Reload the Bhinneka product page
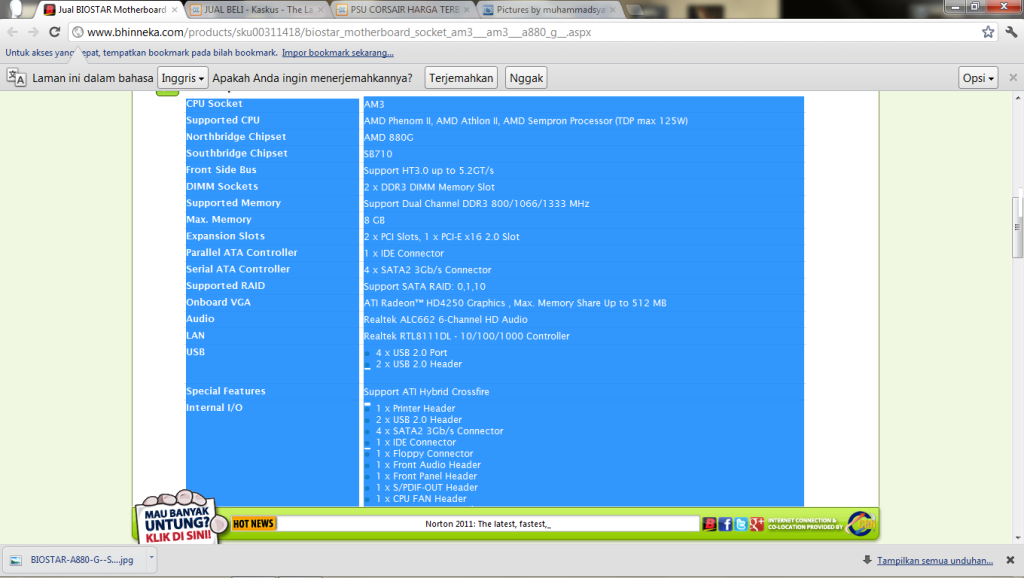 click(55, 32)
